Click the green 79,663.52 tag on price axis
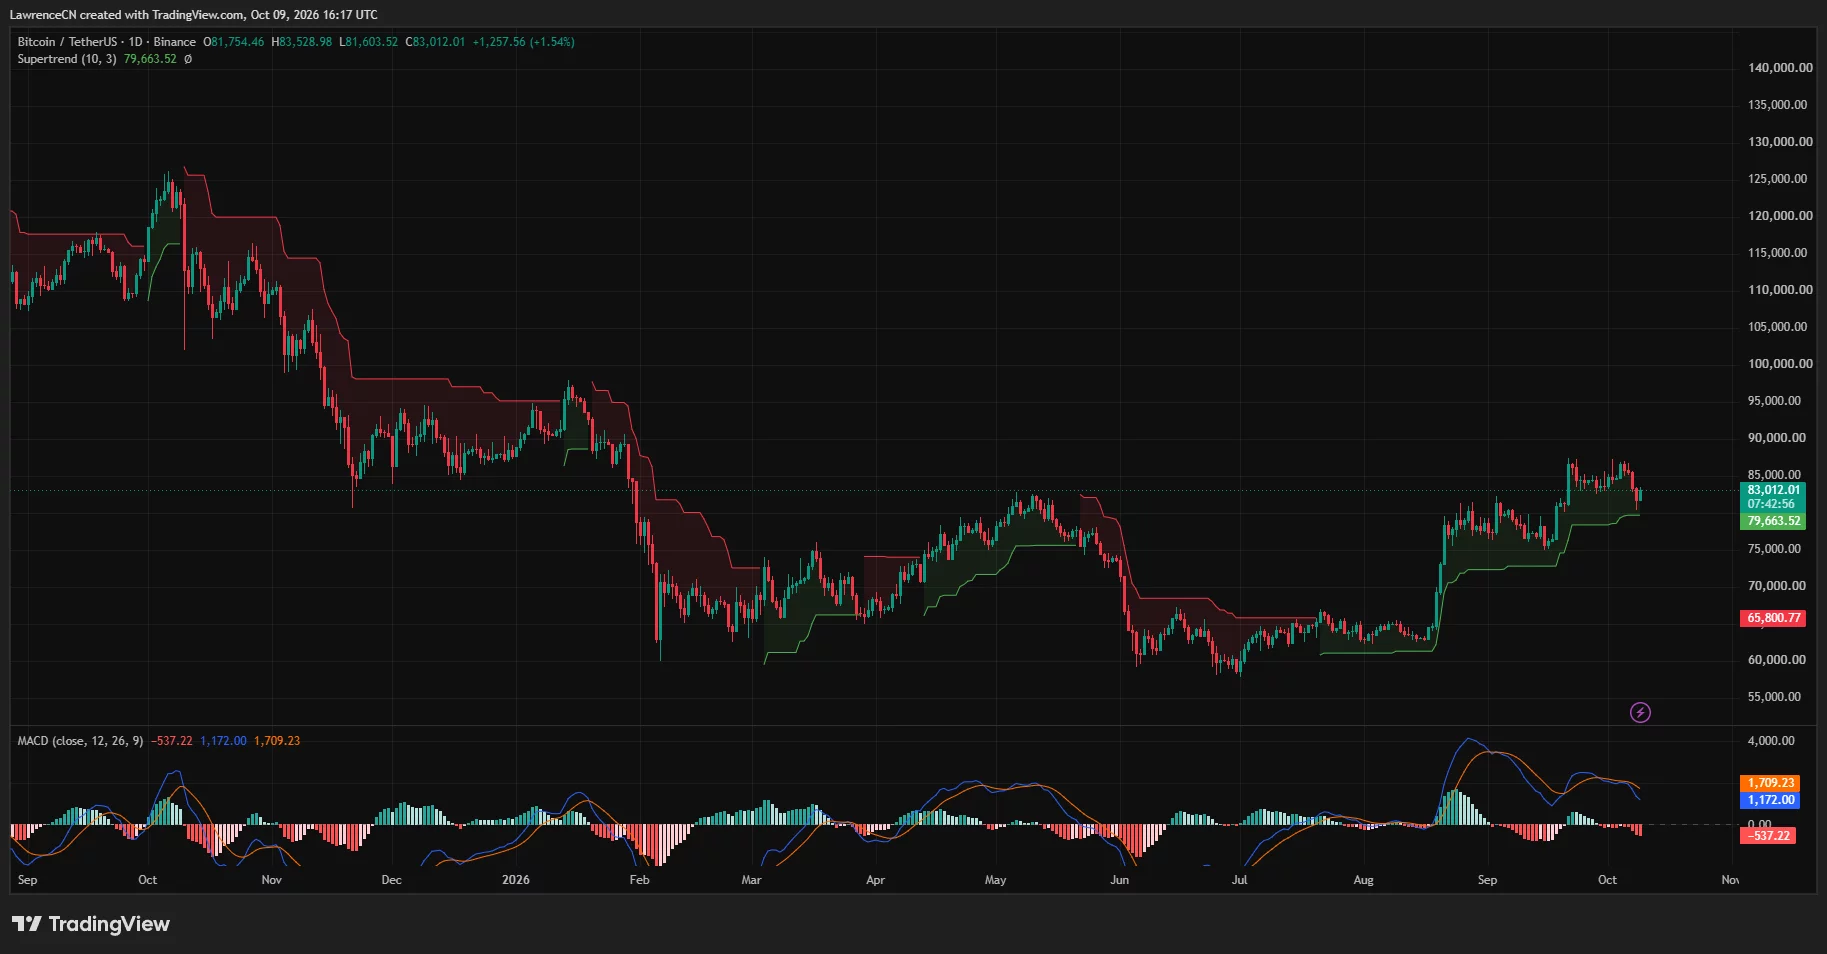1827x954 pixels. (x=1773, y=521)
